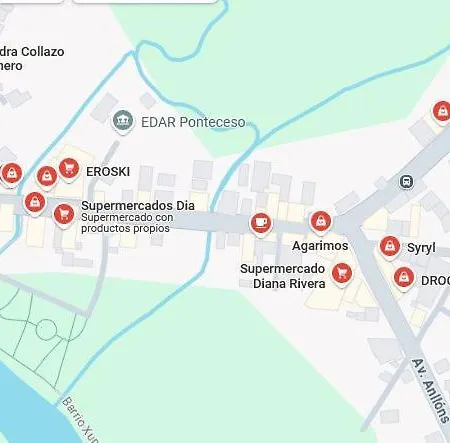The width and height of the screenshot is (450, 443).
Task: Click the leftmost shopping bag pin
Action: coord(12,174)
